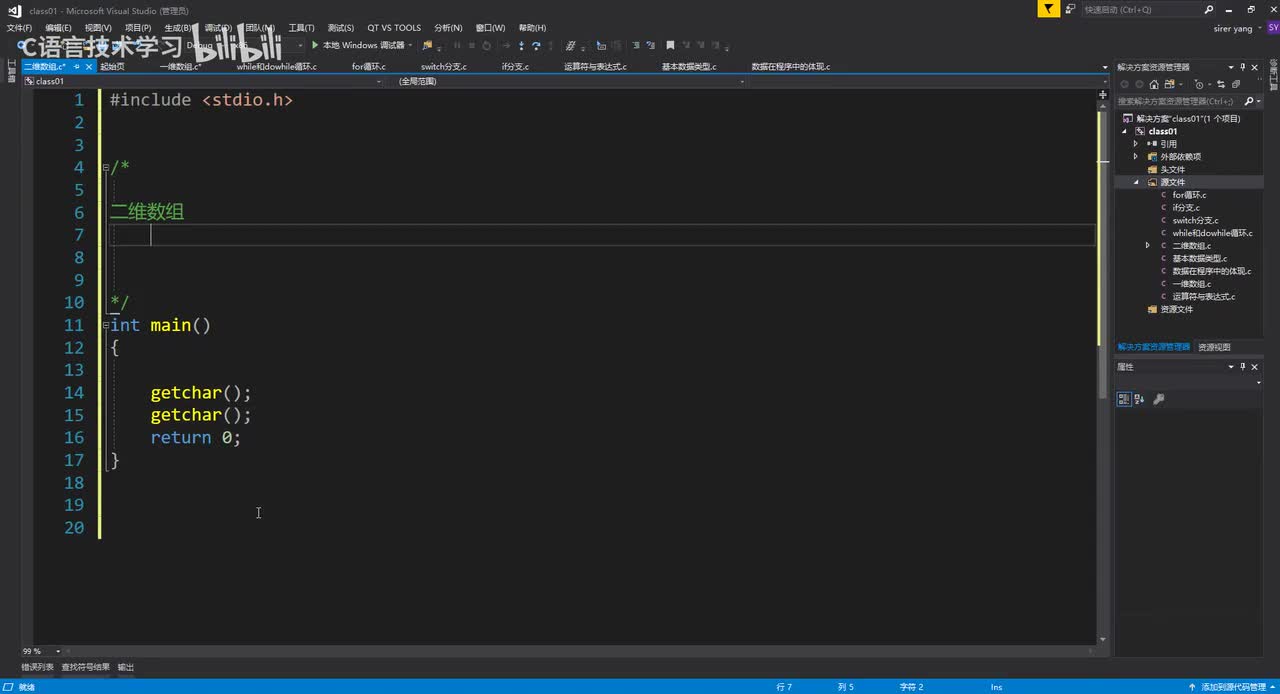This screenshot has height=694, width=1280.
Task: Click the Back arrow in Solution Explorer
Action: tap(1125, 85)
